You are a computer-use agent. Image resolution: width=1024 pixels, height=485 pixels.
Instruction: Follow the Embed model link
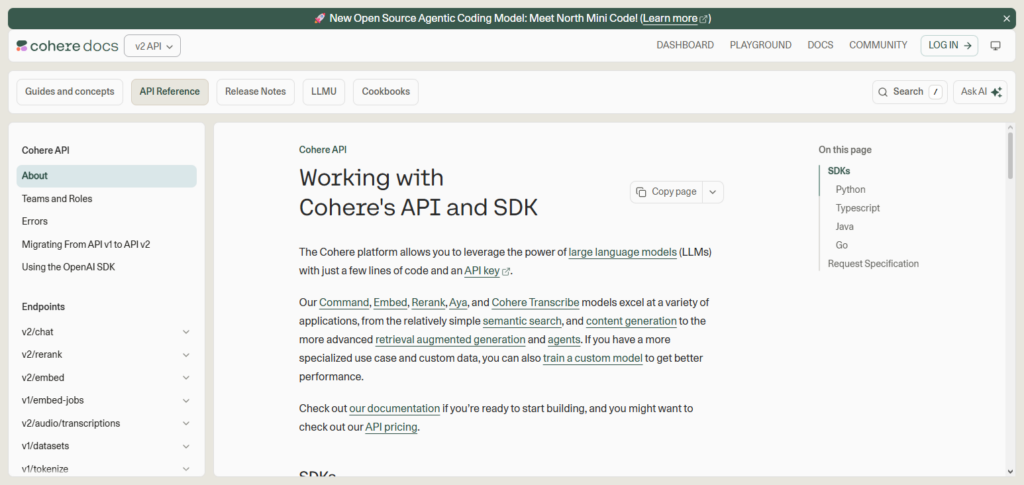click(390, 302)
